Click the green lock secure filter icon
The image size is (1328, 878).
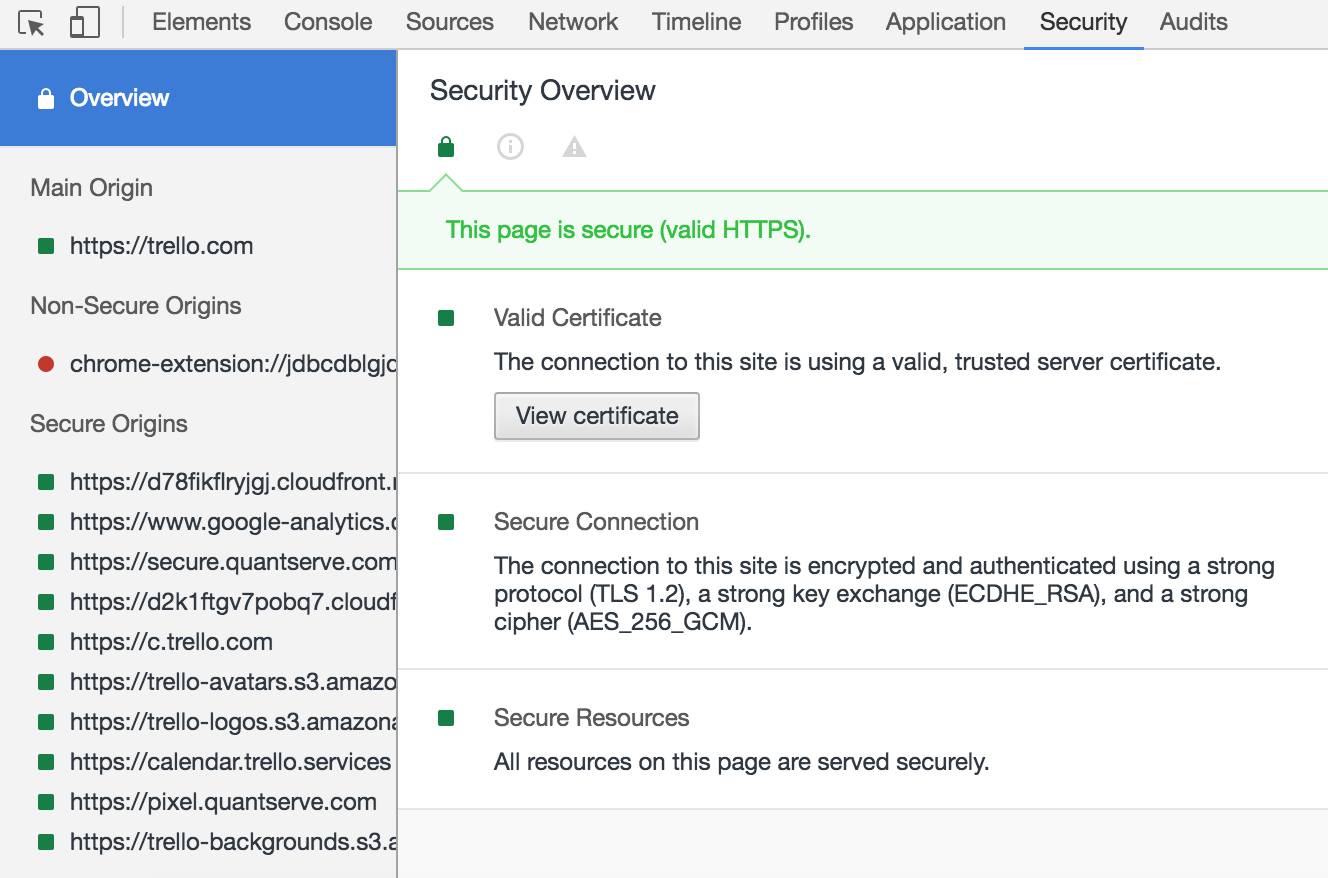(446, 148)
